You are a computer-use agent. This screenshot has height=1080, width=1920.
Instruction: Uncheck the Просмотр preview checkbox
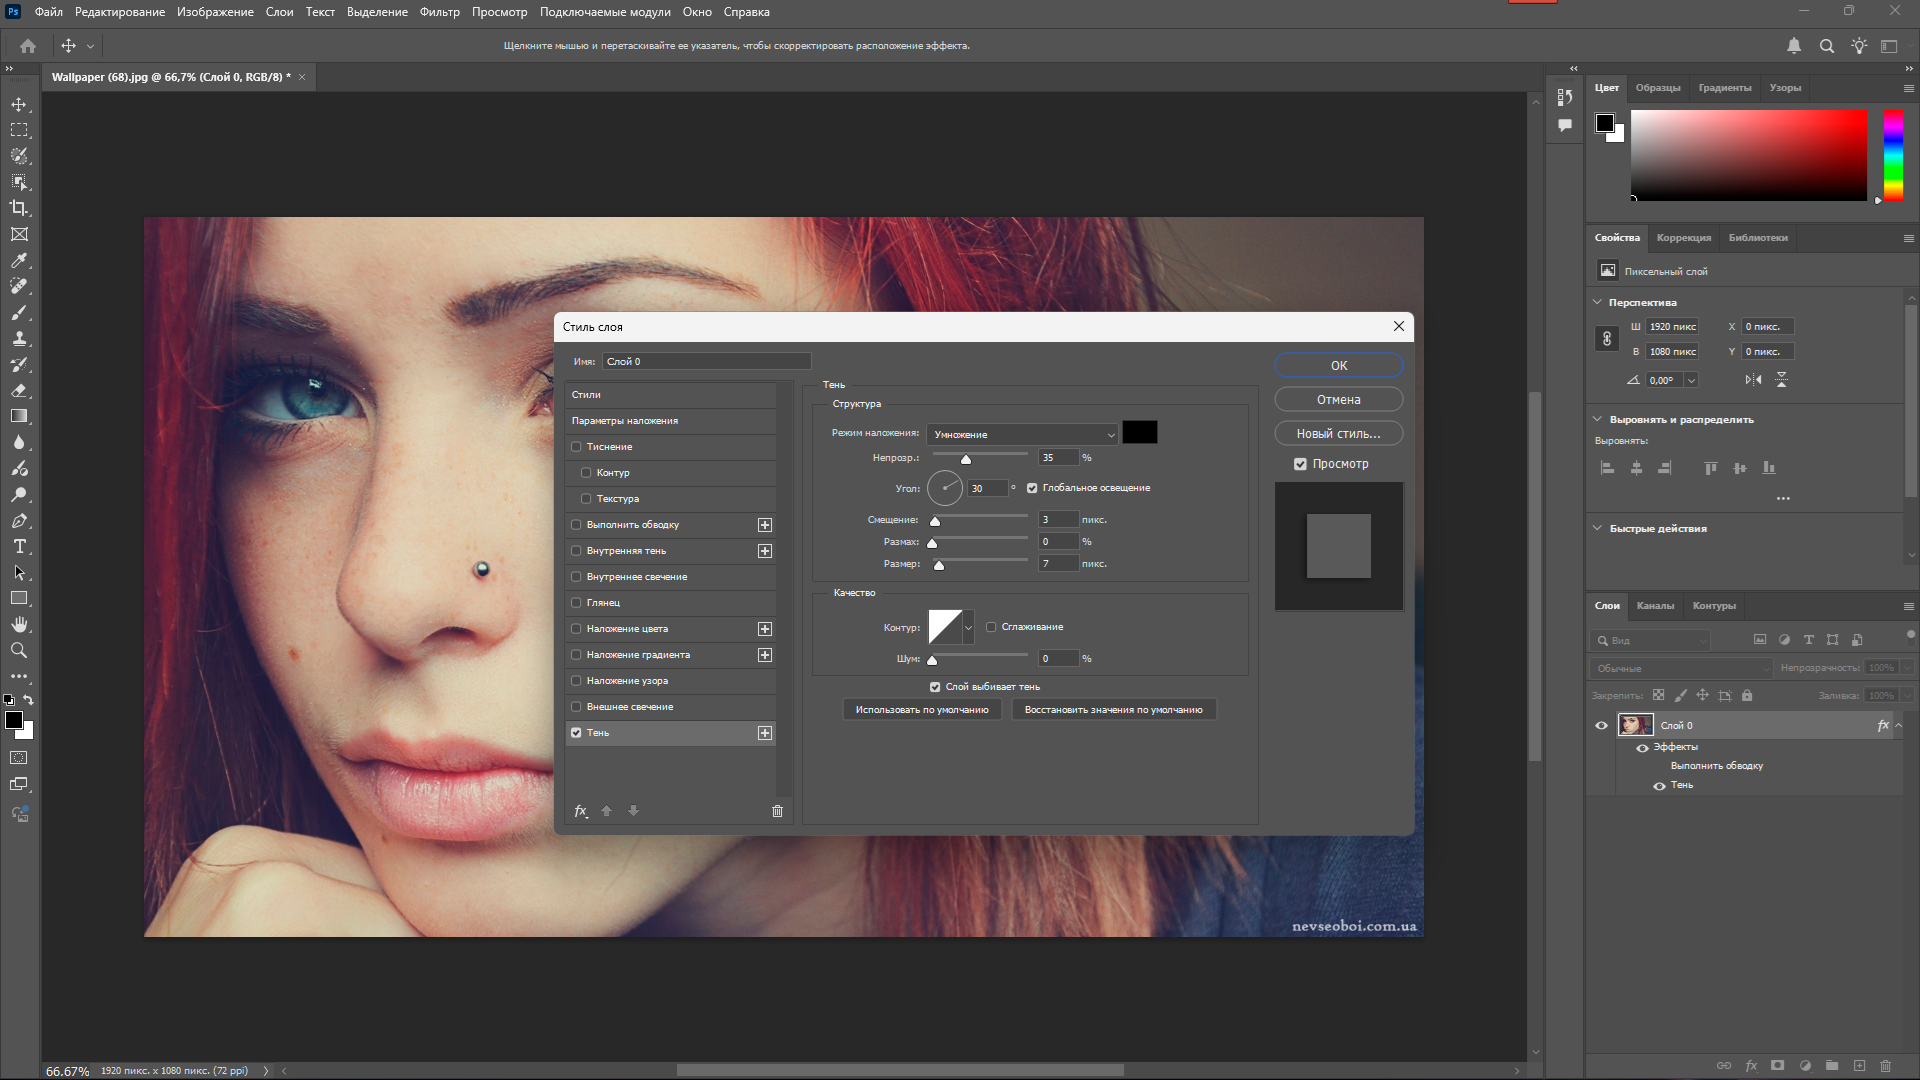pyautogui.click(x=1300, y=464)
